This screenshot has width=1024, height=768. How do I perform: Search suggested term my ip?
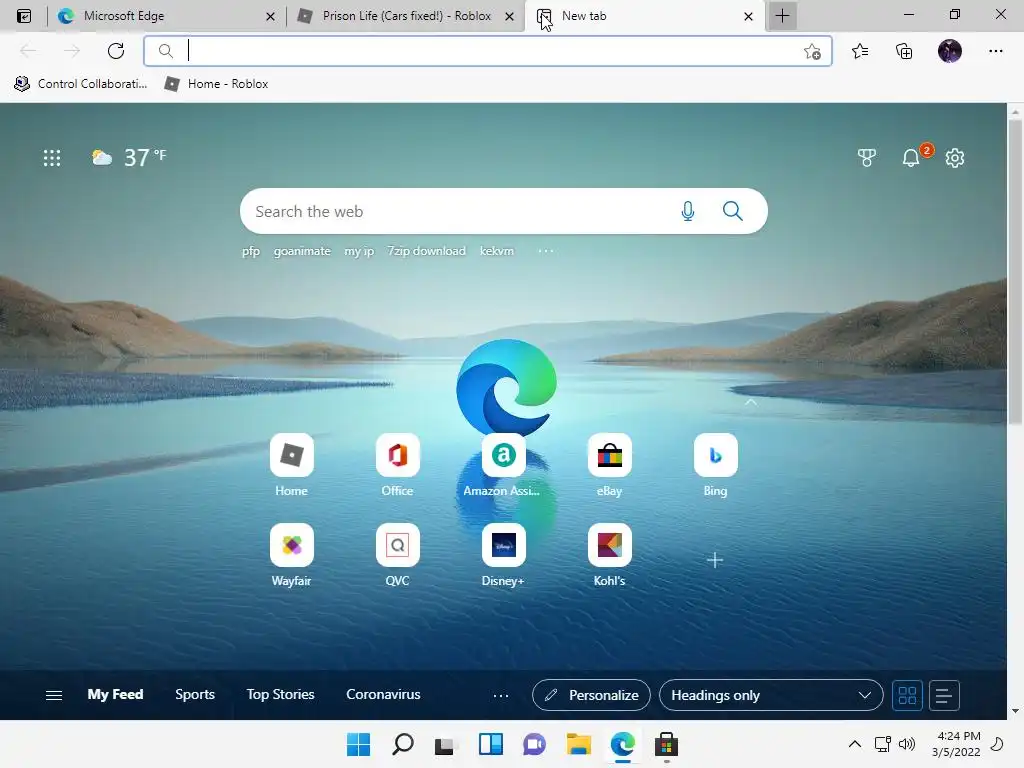[x=359, y=251]
